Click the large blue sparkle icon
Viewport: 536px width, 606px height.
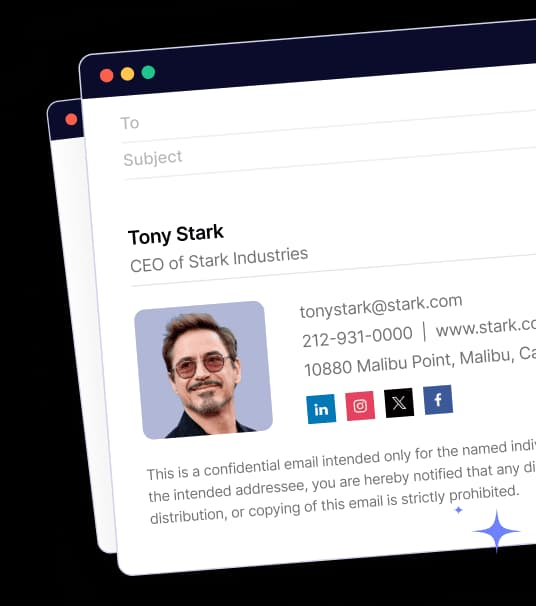point(497,531)
